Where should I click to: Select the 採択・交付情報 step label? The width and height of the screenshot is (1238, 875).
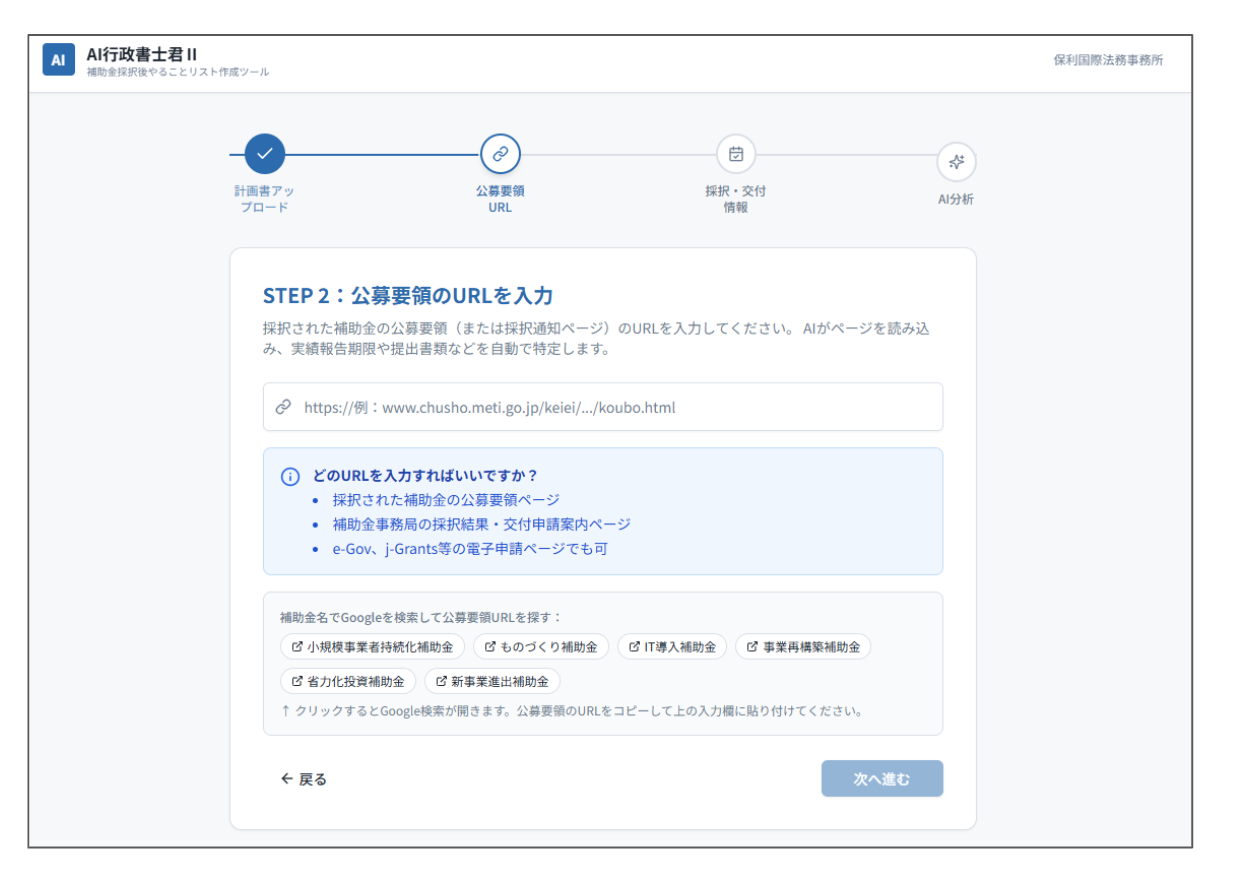pos(736,199)
